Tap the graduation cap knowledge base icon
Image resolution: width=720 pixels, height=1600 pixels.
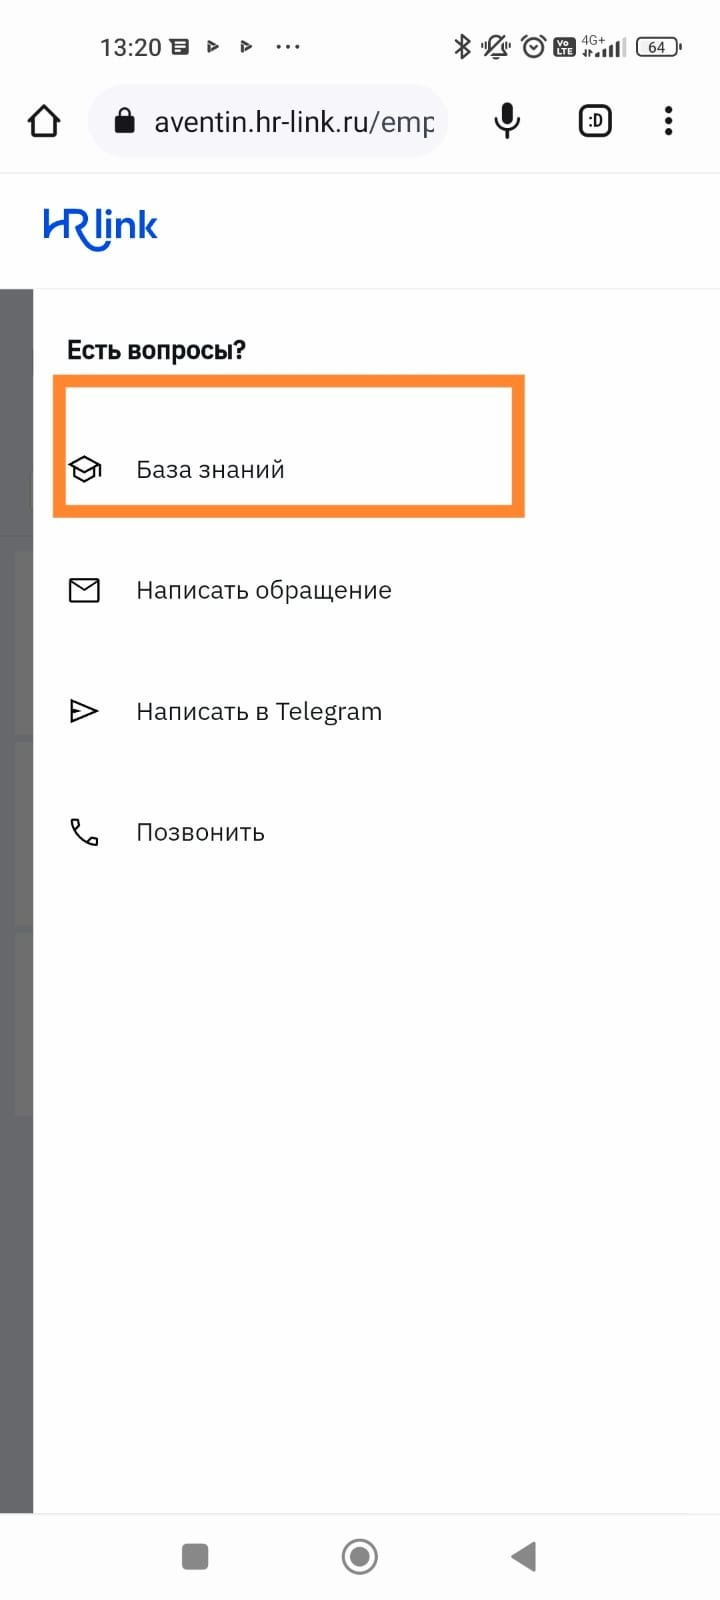85,469
